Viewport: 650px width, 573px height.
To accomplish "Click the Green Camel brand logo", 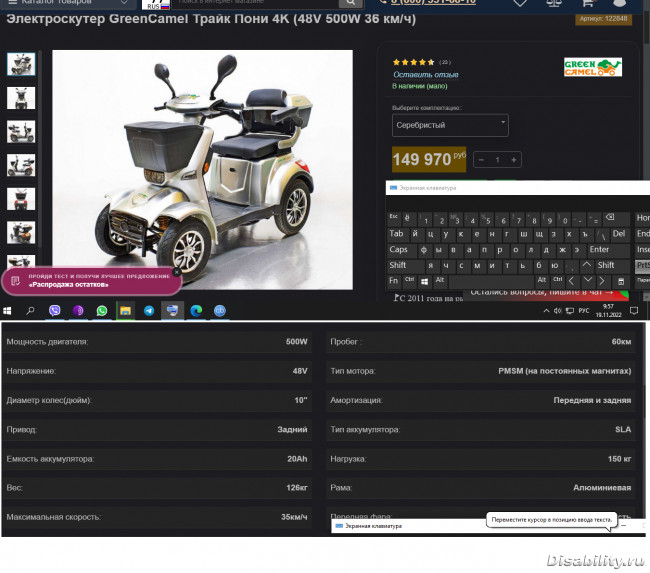I will point(593,67).
